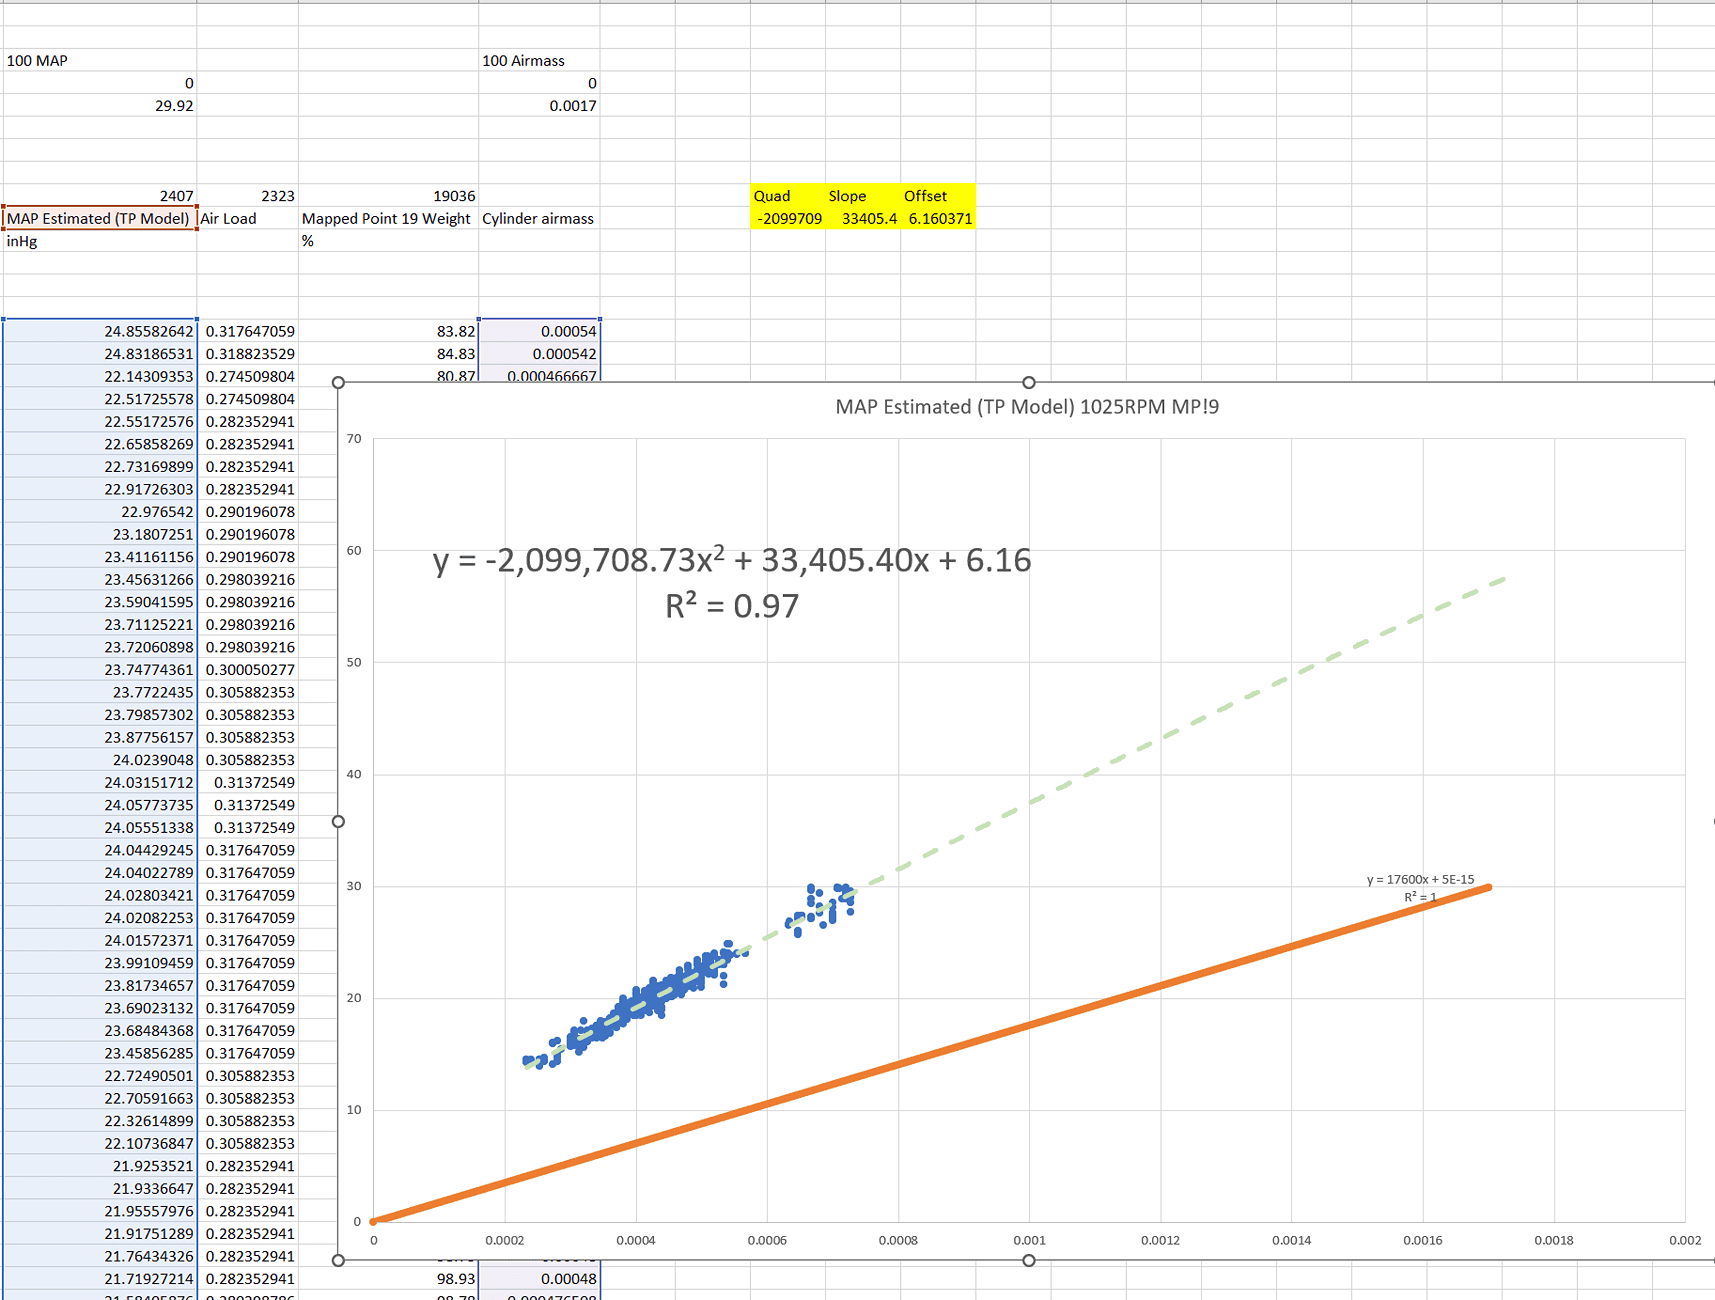Screen dimensions: 1715x1300
Task: Click the 'Cylinder airmass' header cell
Action: click(539, 218)
